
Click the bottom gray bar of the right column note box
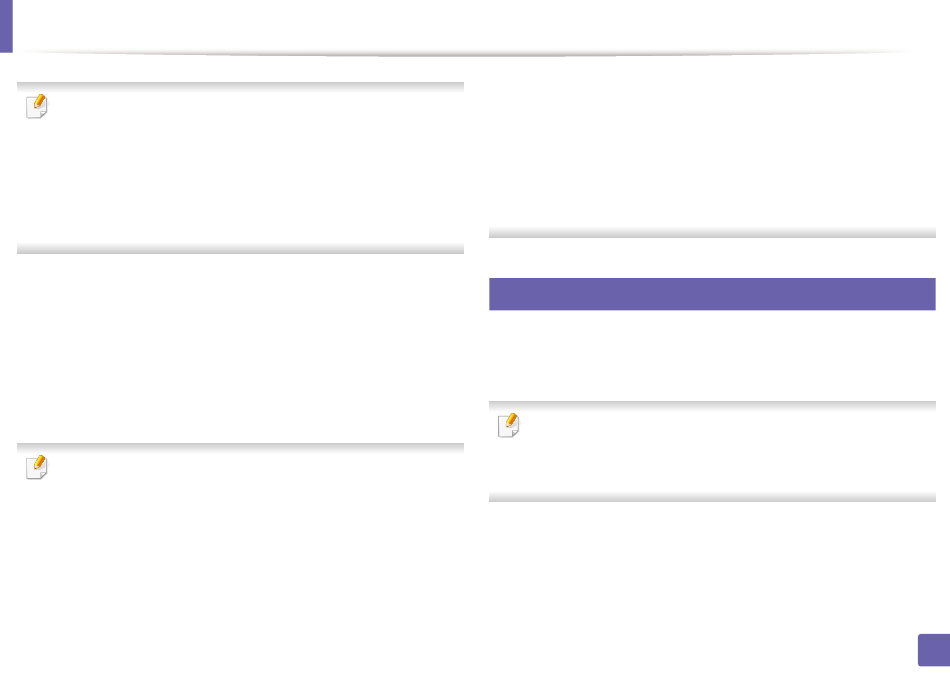(x=712, y=497)
